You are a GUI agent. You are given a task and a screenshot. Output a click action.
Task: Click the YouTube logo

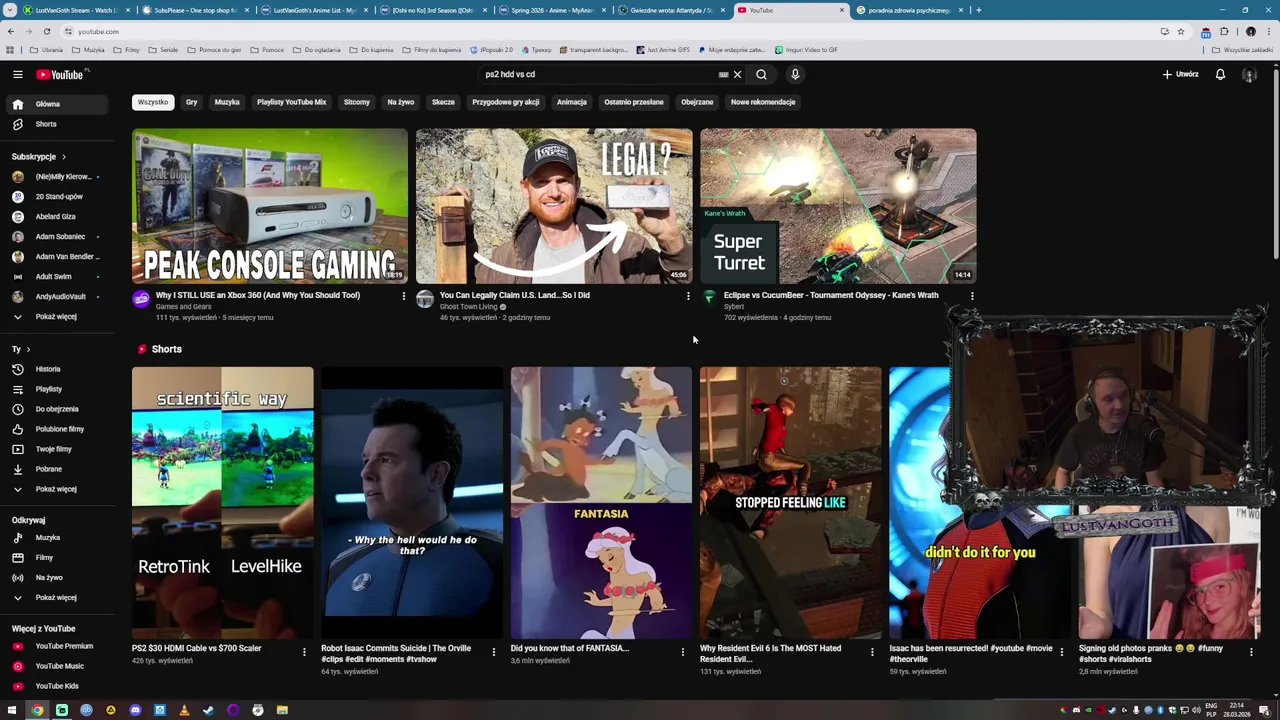tap(60, 74)
